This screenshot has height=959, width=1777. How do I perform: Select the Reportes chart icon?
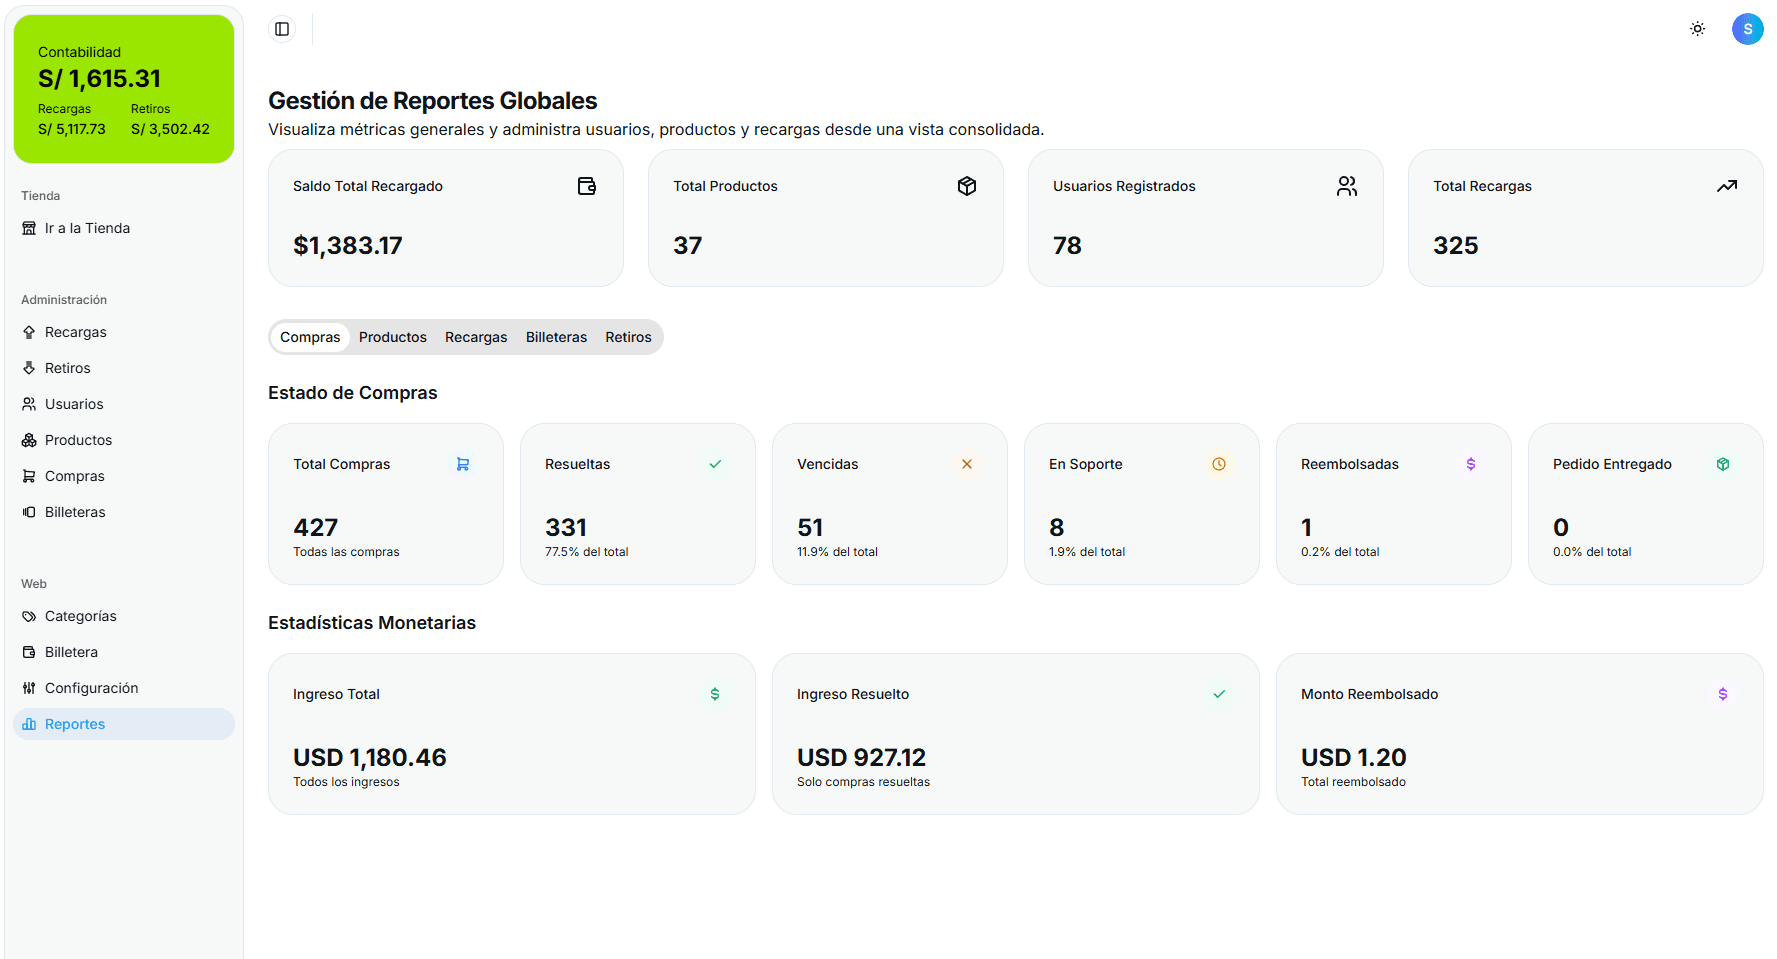(30, 724)
